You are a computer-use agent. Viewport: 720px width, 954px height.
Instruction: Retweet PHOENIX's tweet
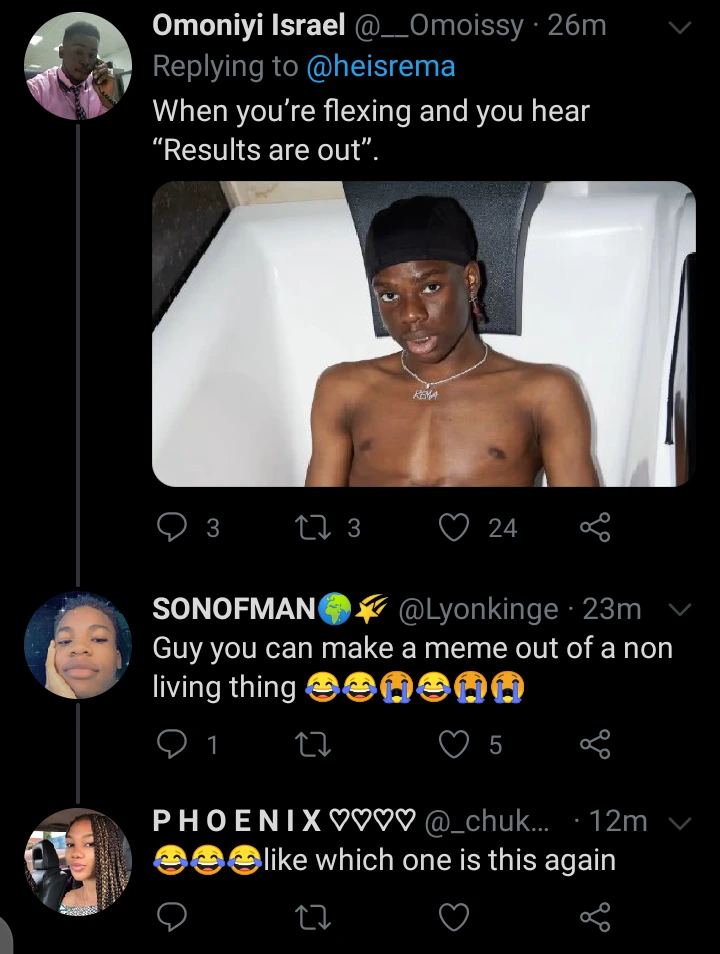point(313,917)
